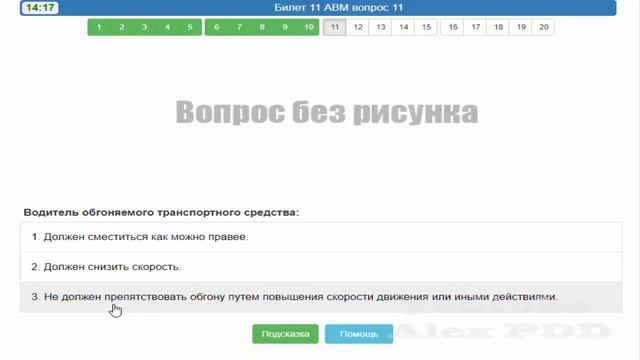The width and height of the screenshot is (640, 360).
Task: Choose answer 2 'Должен снизить скорость'
Action: pos(321,267)
